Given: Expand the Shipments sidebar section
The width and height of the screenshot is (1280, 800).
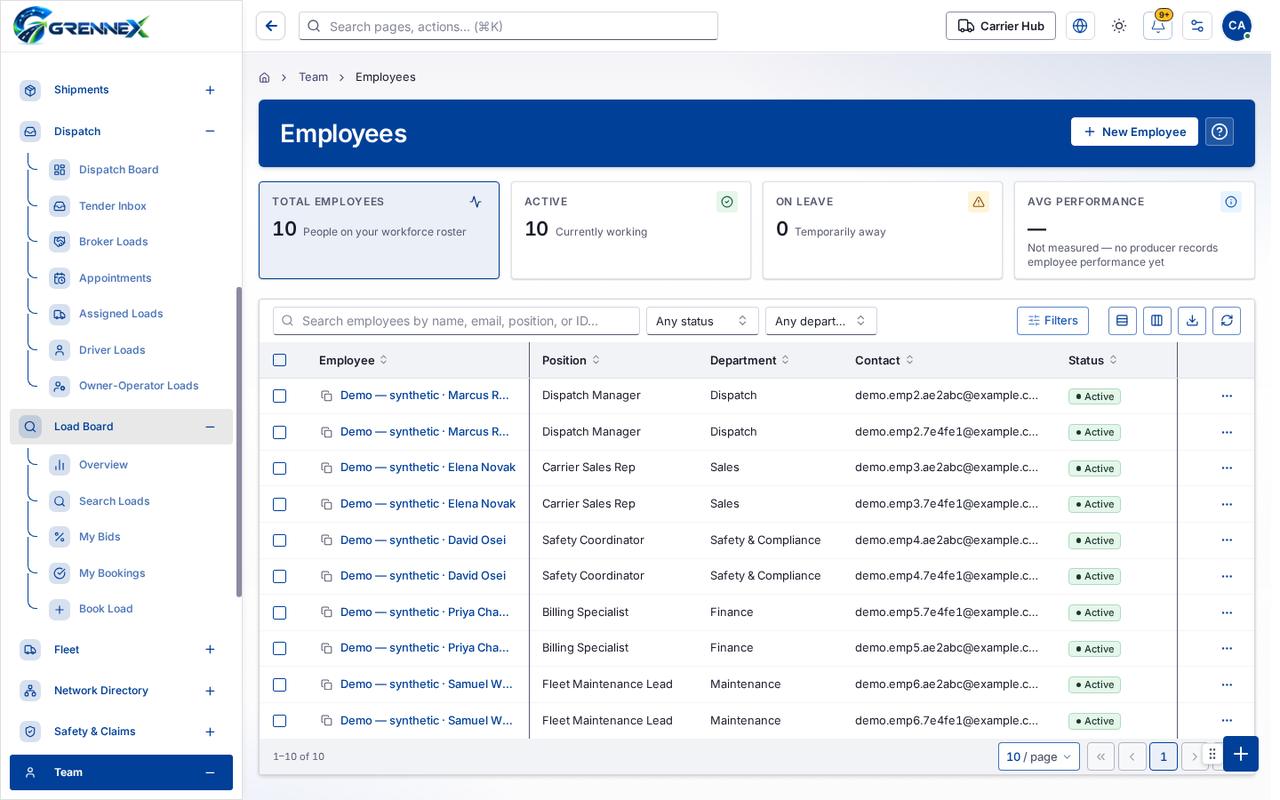Looking at the screenshot, I should click(x=210, y=90).
